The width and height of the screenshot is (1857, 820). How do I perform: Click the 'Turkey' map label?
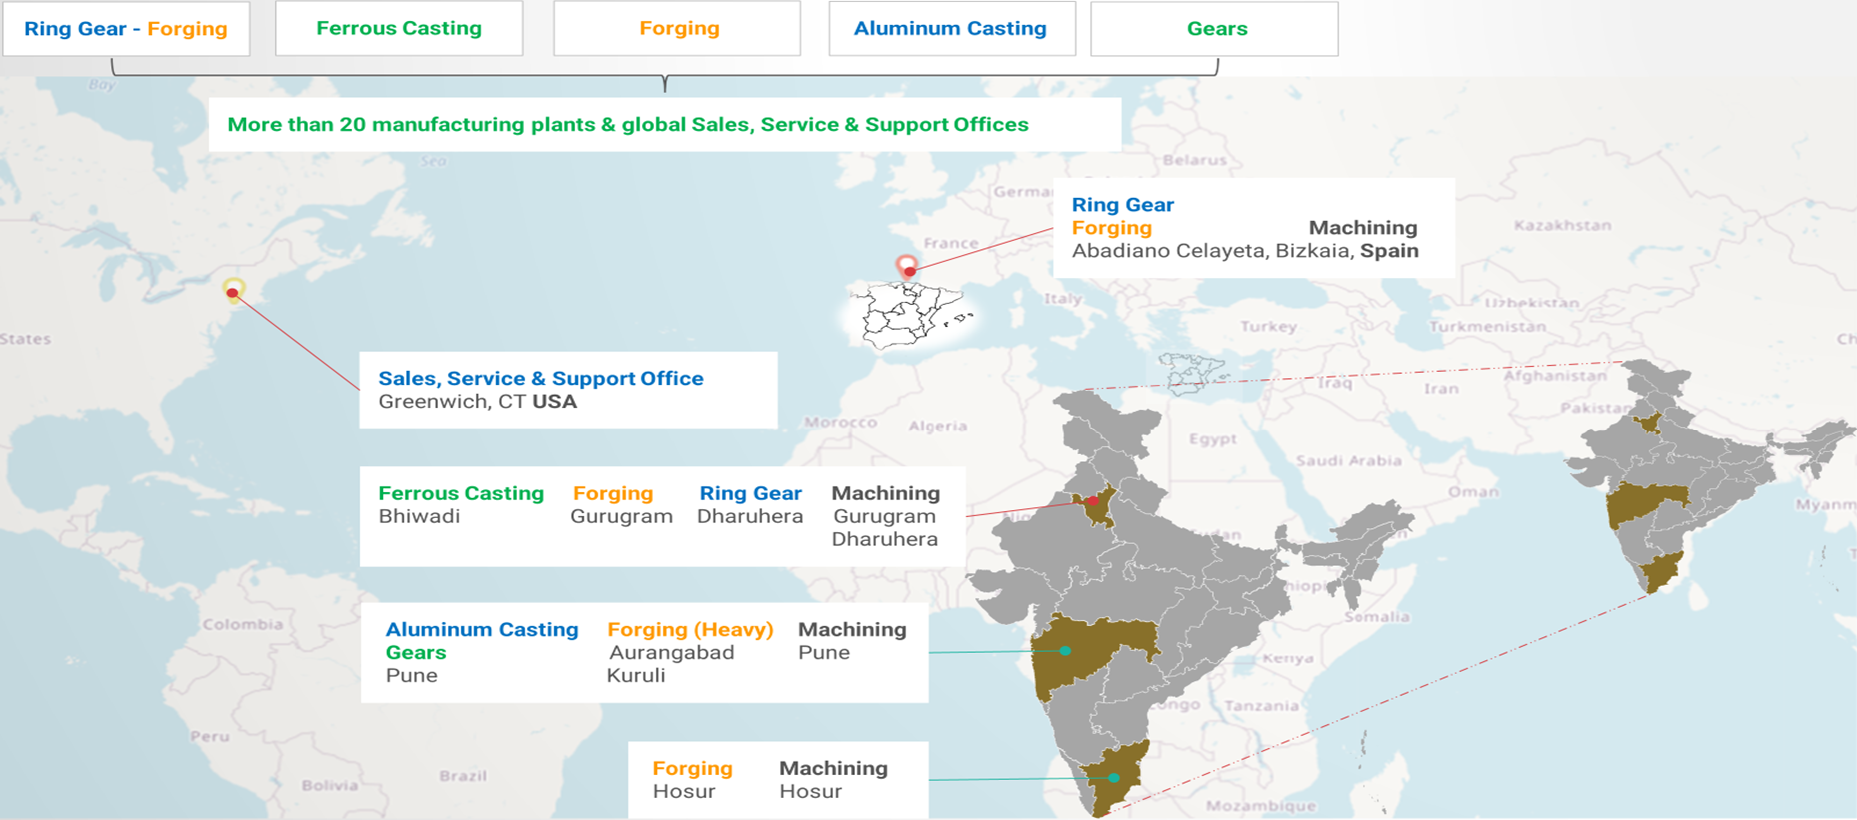tap(1269, 326)
